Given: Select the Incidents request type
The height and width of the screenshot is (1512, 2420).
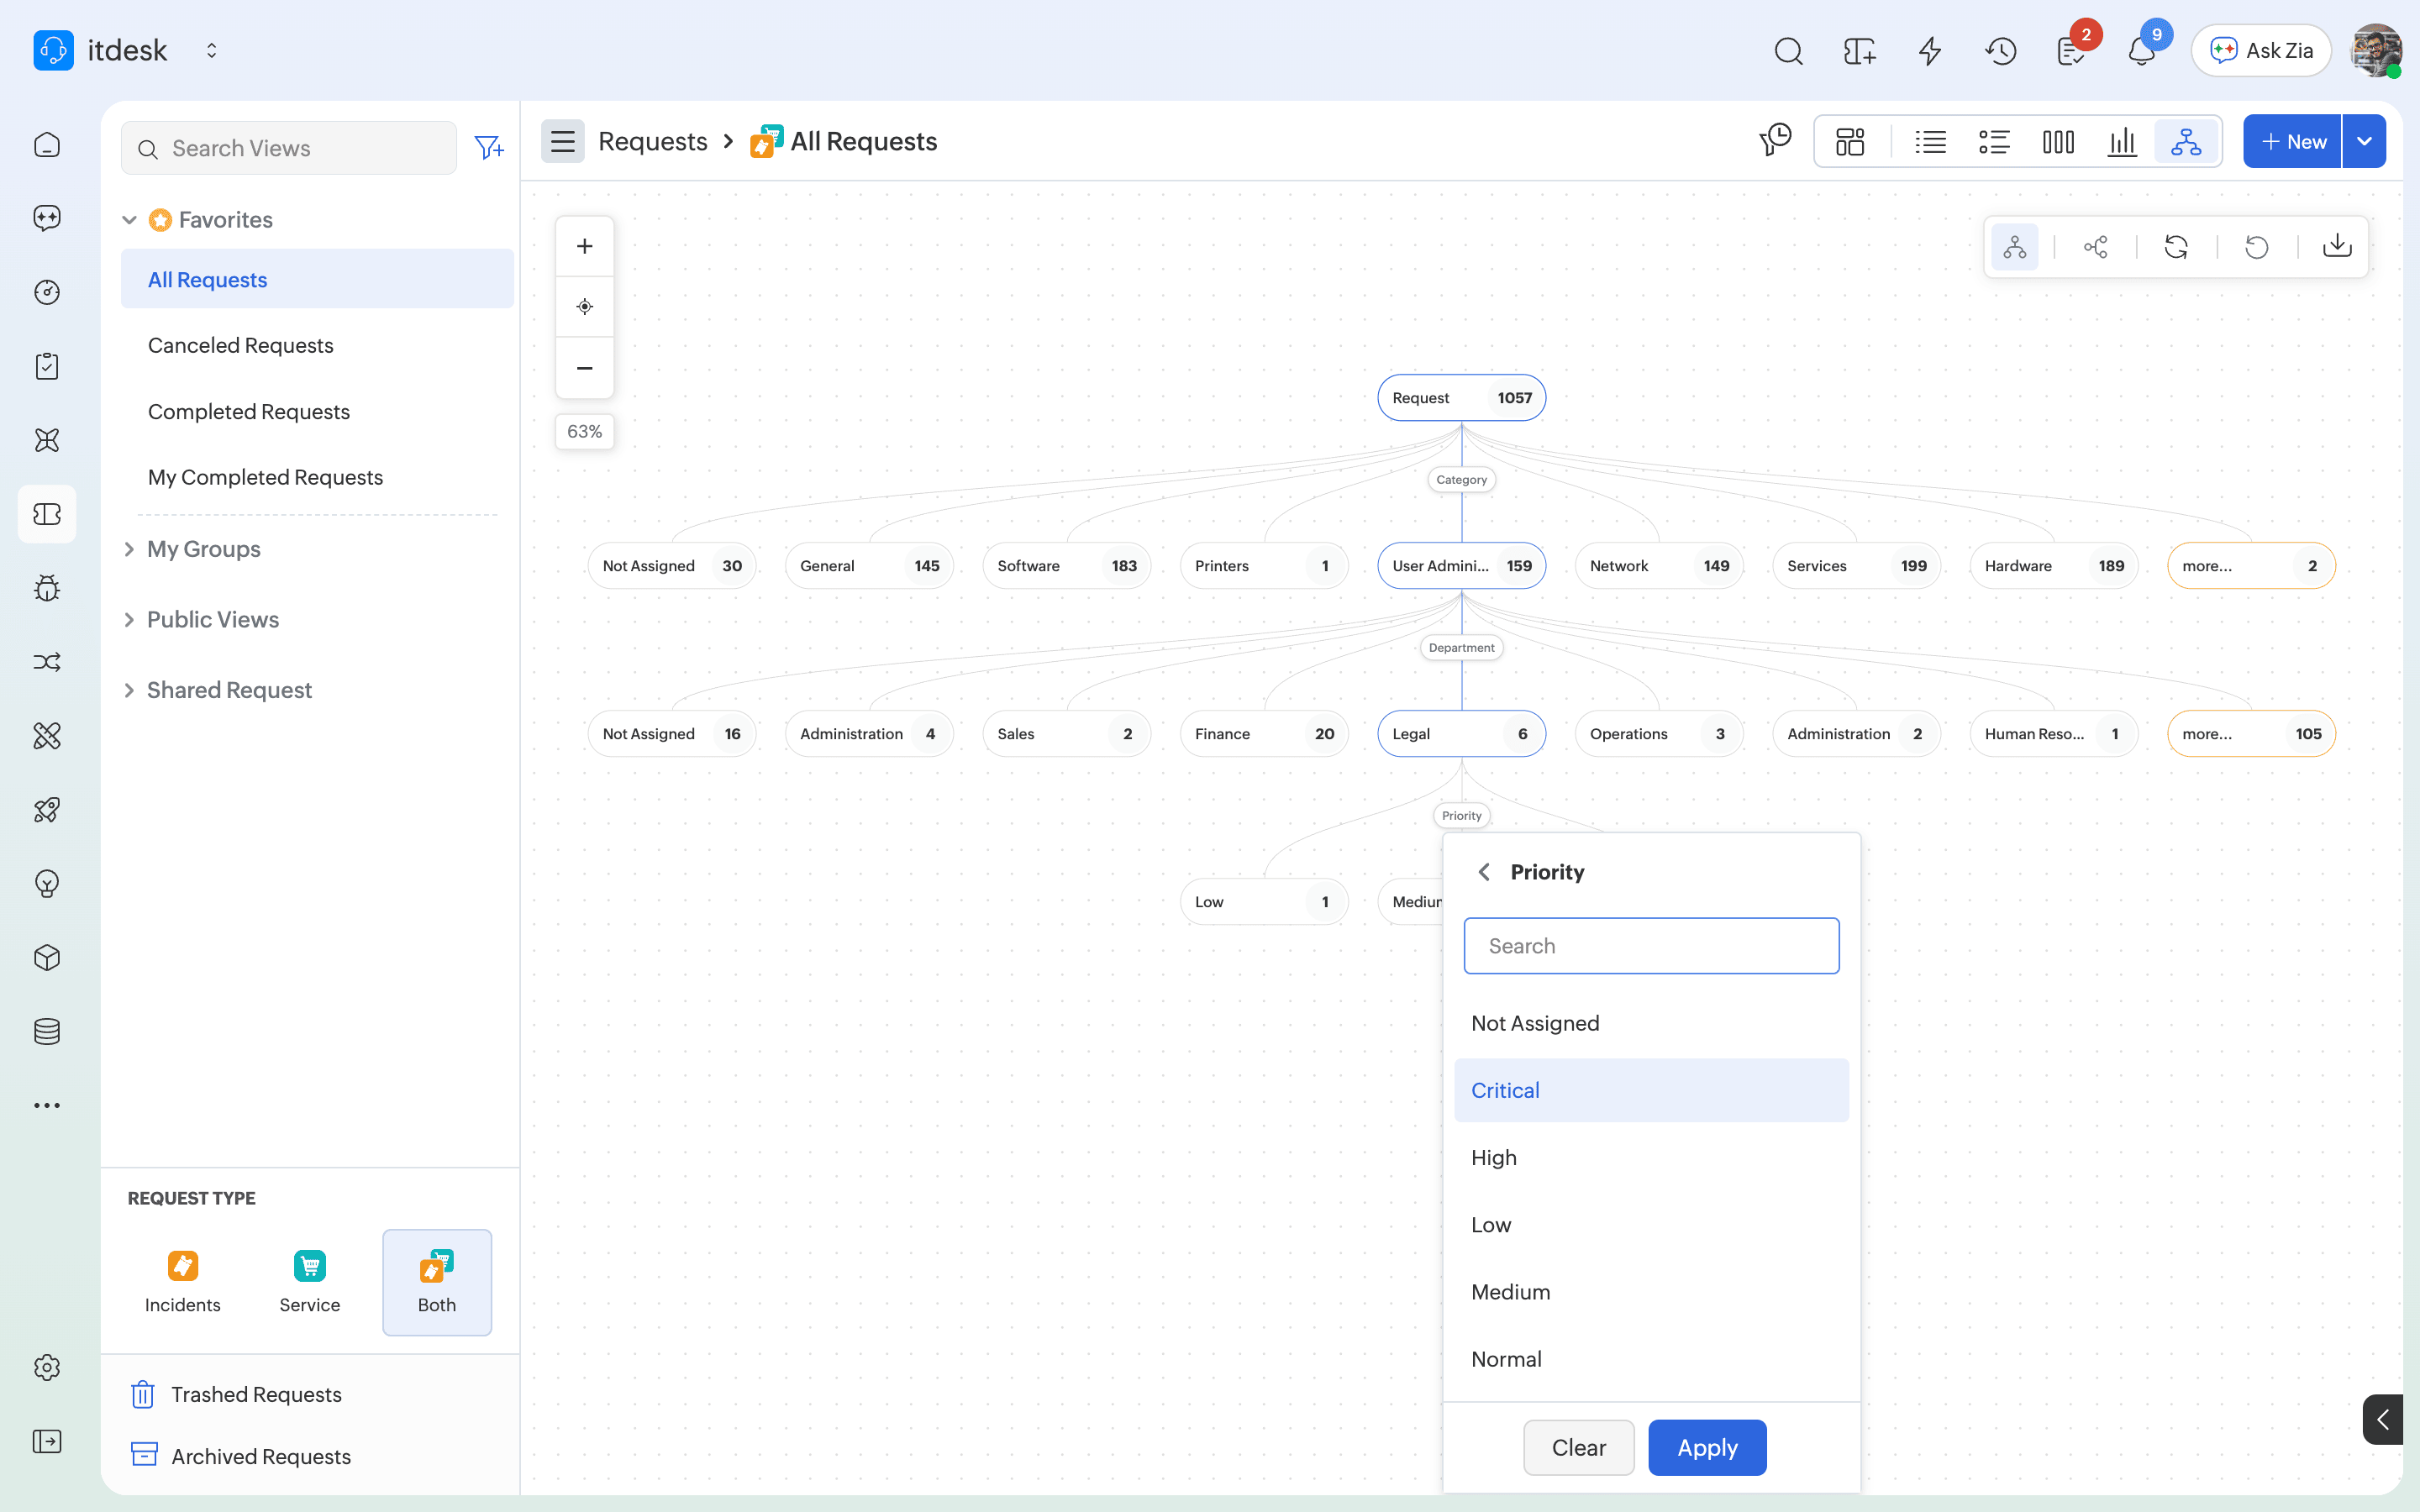Looking at the screenshot, I should [183, 1282].
